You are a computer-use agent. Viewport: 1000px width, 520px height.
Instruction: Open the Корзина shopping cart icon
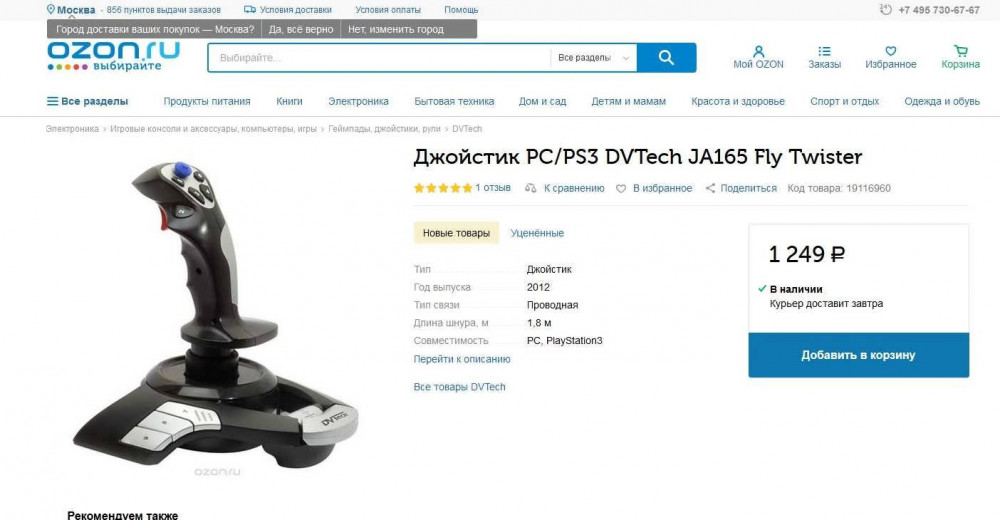click(x=960, y=51)
